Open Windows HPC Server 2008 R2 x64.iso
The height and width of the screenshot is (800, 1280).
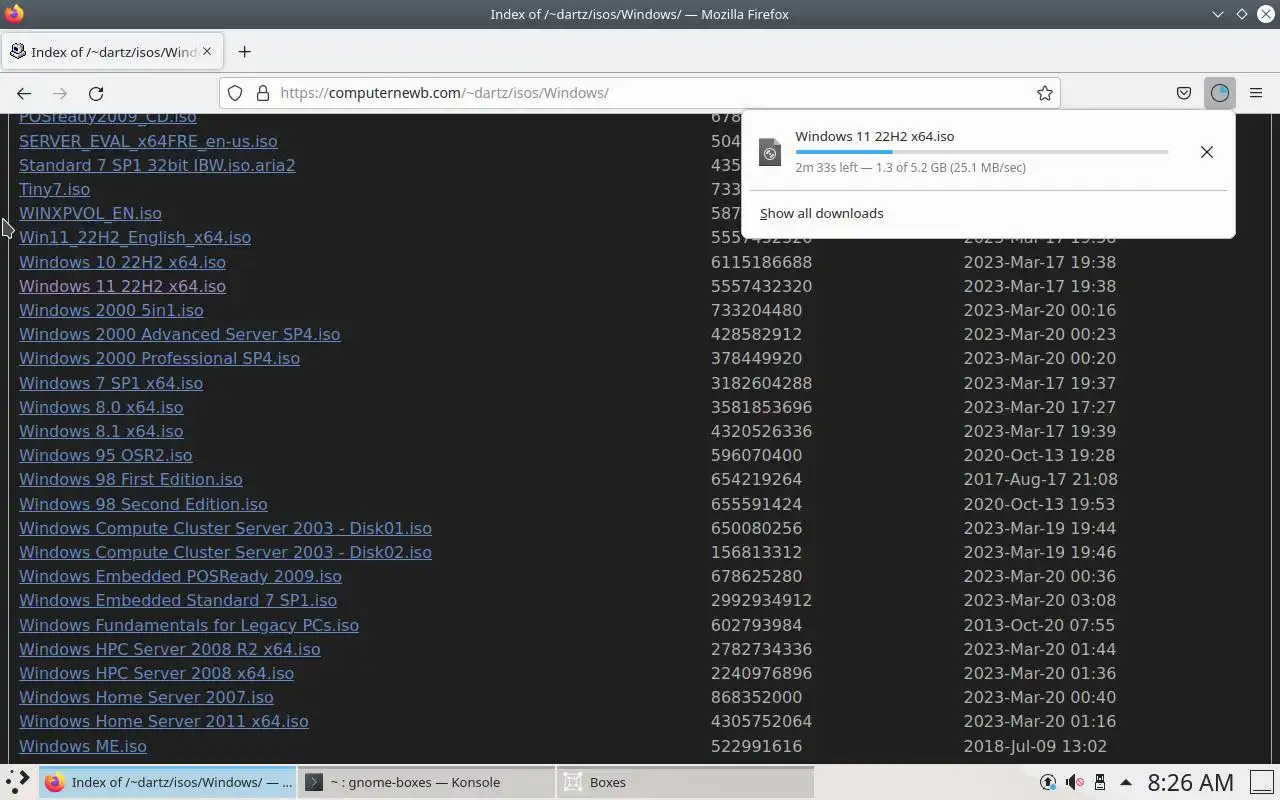(x=170, y=649)
